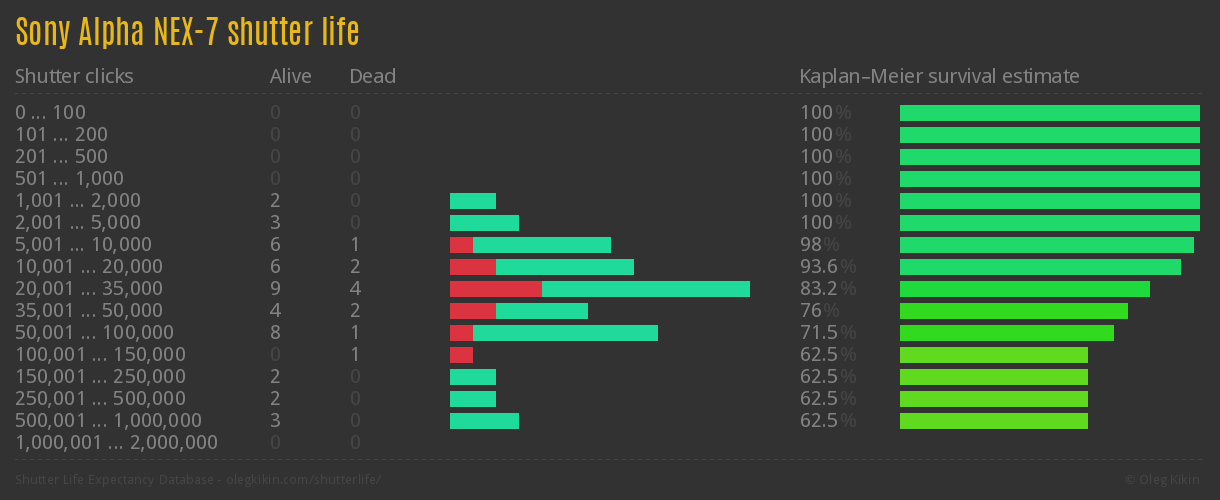Click red dead segment in 20,001–35,000 bar
Image resolution: width=1220 pixels, height=500 pixels.
pyautogui.click(x=495, y=289)
